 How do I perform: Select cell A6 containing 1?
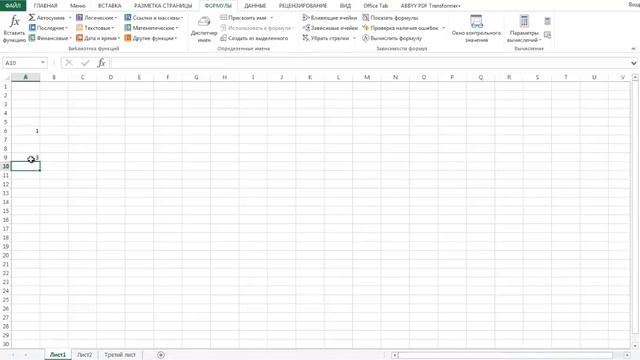click(25, 131)
